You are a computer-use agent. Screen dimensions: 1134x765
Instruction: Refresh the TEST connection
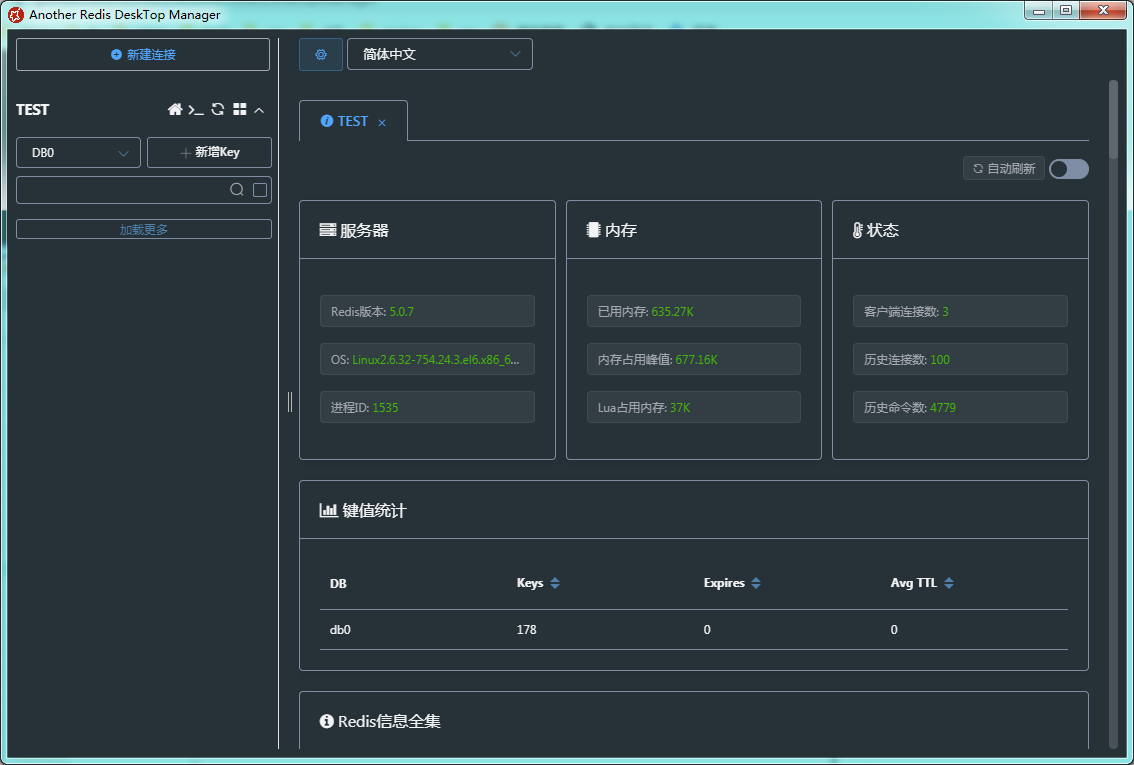(x=218, y=109)
